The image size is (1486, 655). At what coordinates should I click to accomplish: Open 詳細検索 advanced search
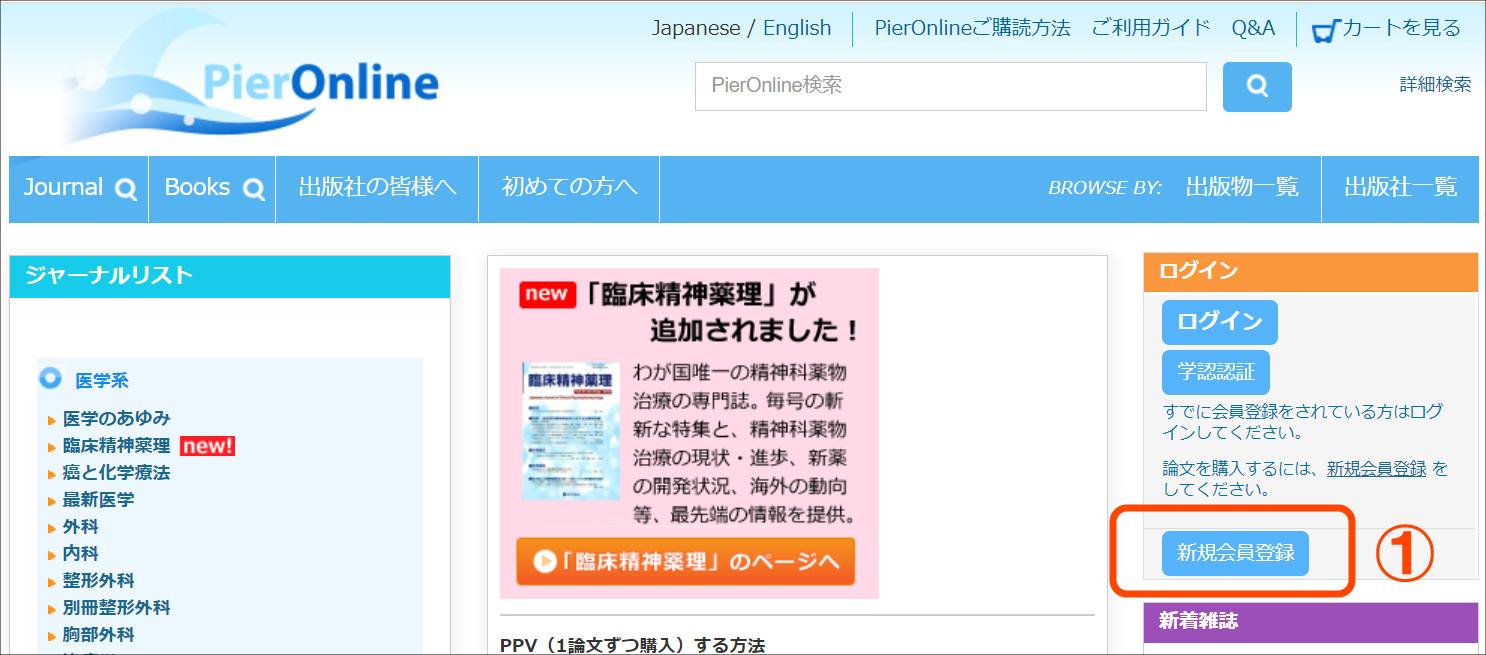tap(1435, 85)
